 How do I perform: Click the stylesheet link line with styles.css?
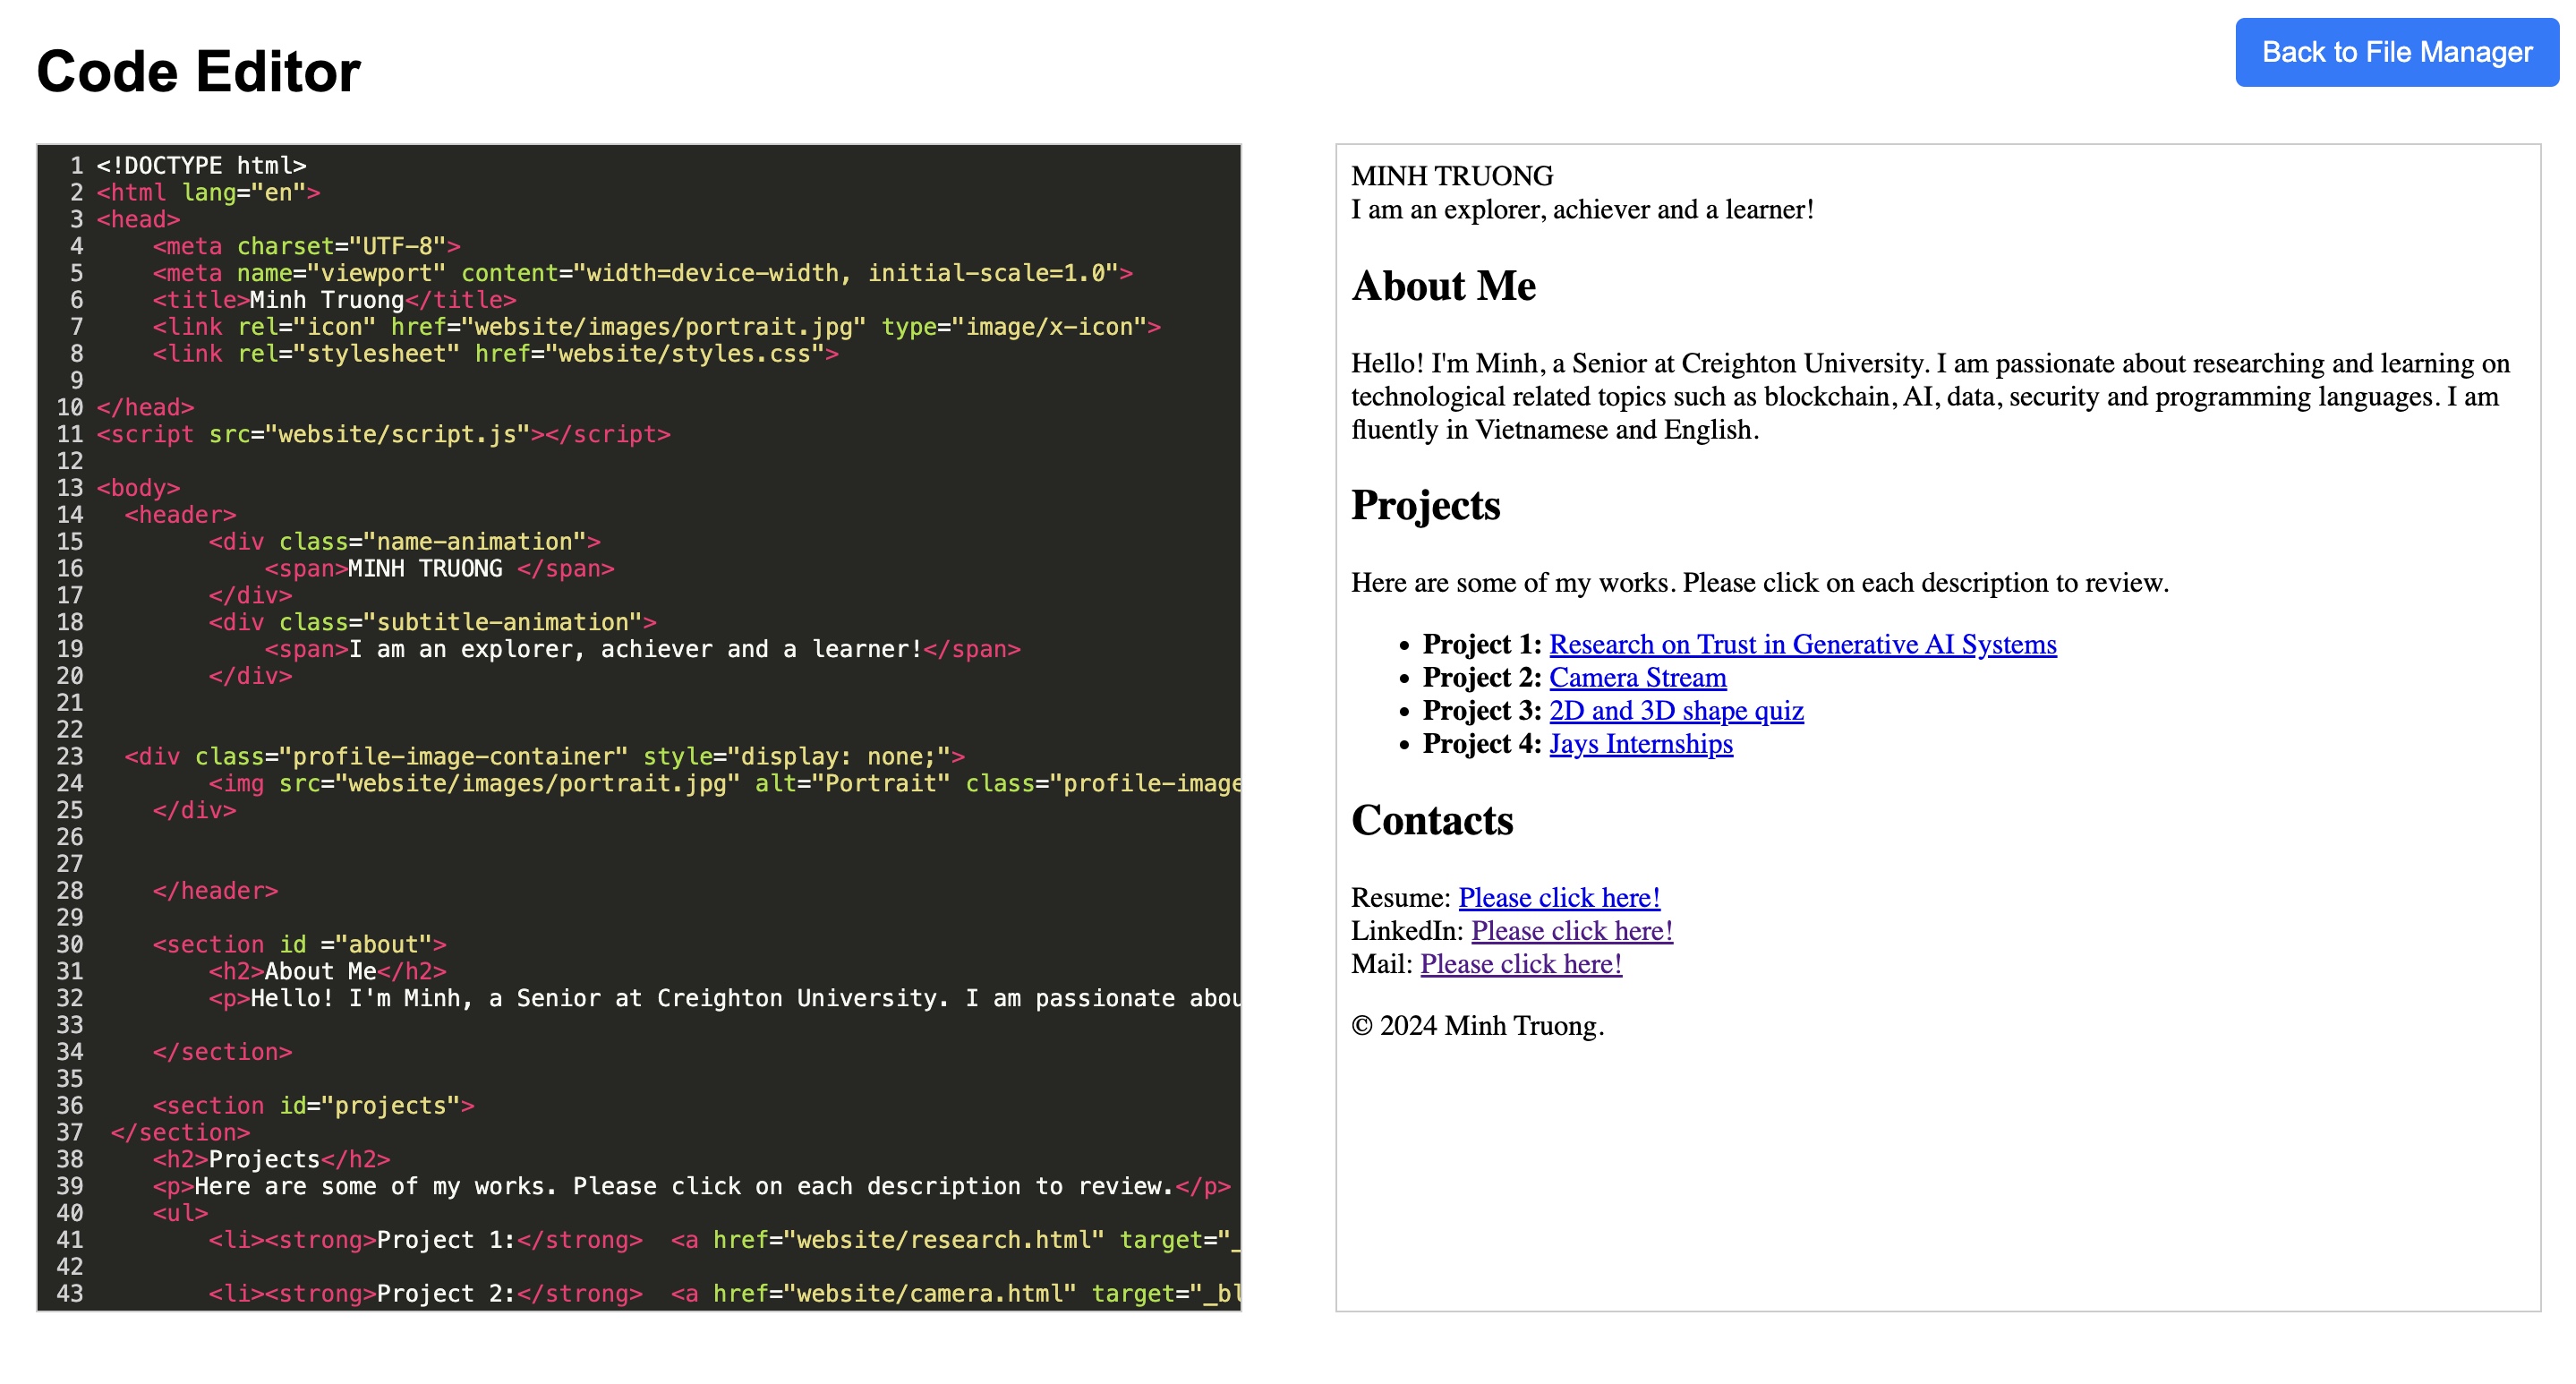[x=495, y=353]
